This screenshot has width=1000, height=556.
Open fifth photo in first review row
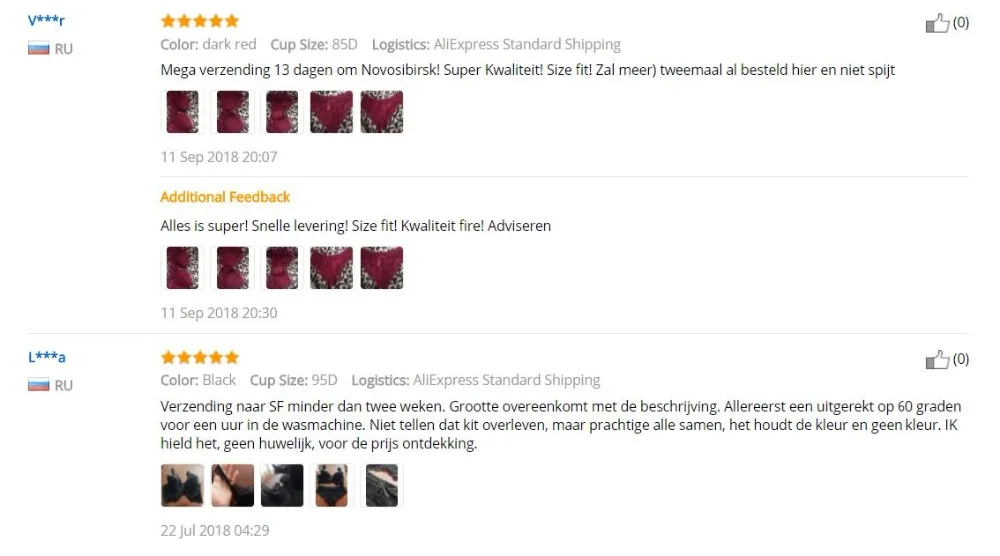pos(381,112)
